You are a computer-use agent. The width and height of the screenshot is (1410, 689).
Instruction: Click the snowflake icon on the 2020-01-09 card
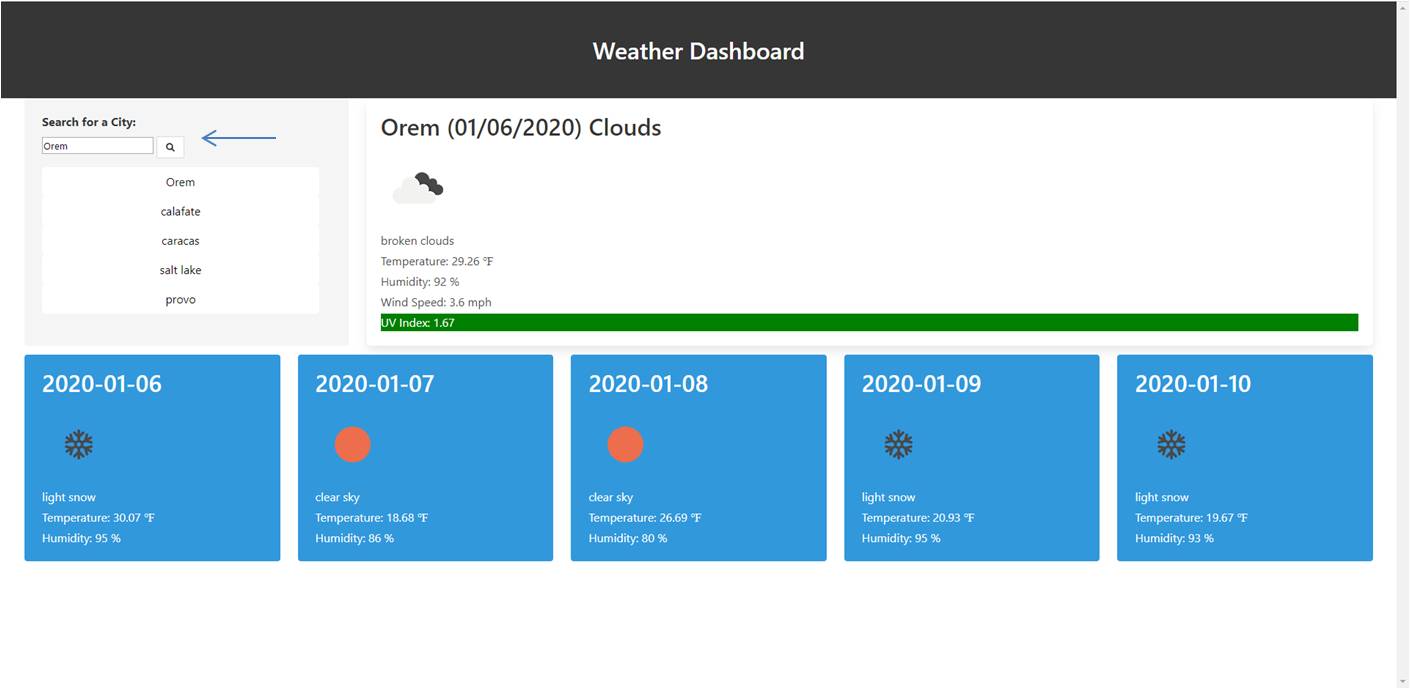tap(899, 445)
